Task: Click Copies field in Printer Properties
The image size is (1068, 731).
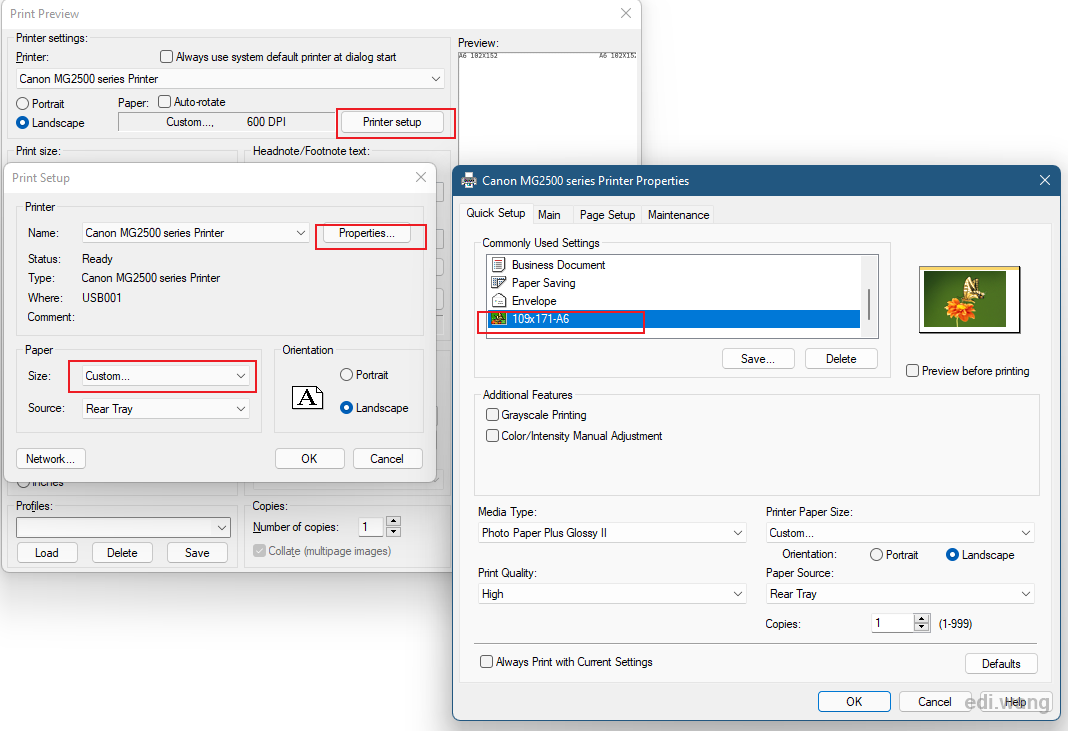Action: [892, 623]
